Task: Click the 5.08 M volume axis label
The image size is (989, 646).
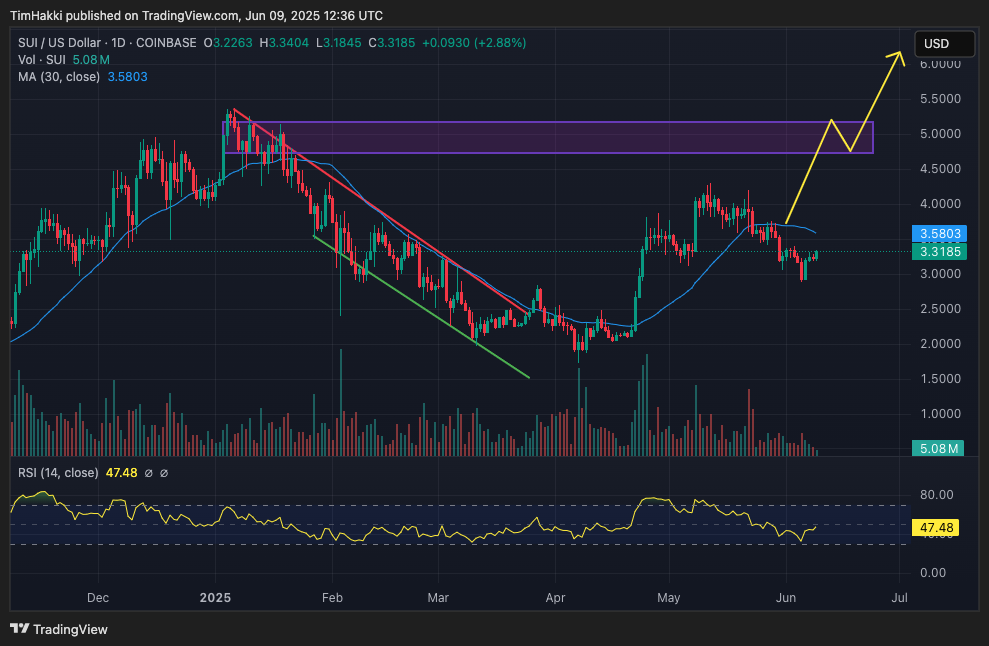Action: click(x=938, y=449)
